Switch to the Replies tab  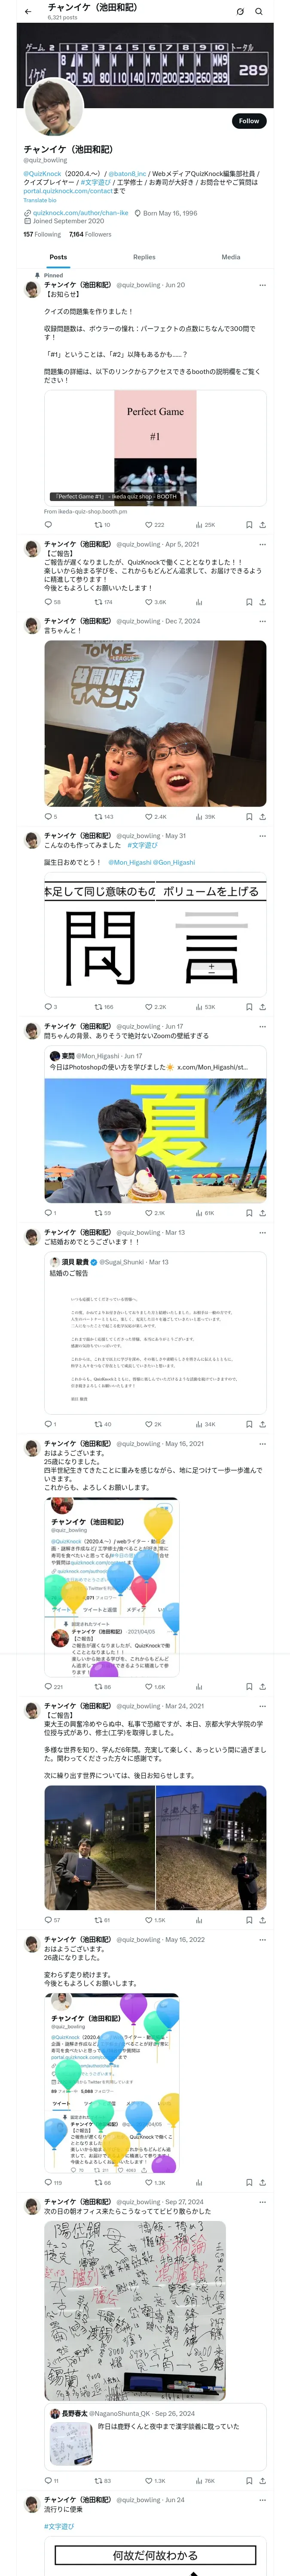click(144, 257)
